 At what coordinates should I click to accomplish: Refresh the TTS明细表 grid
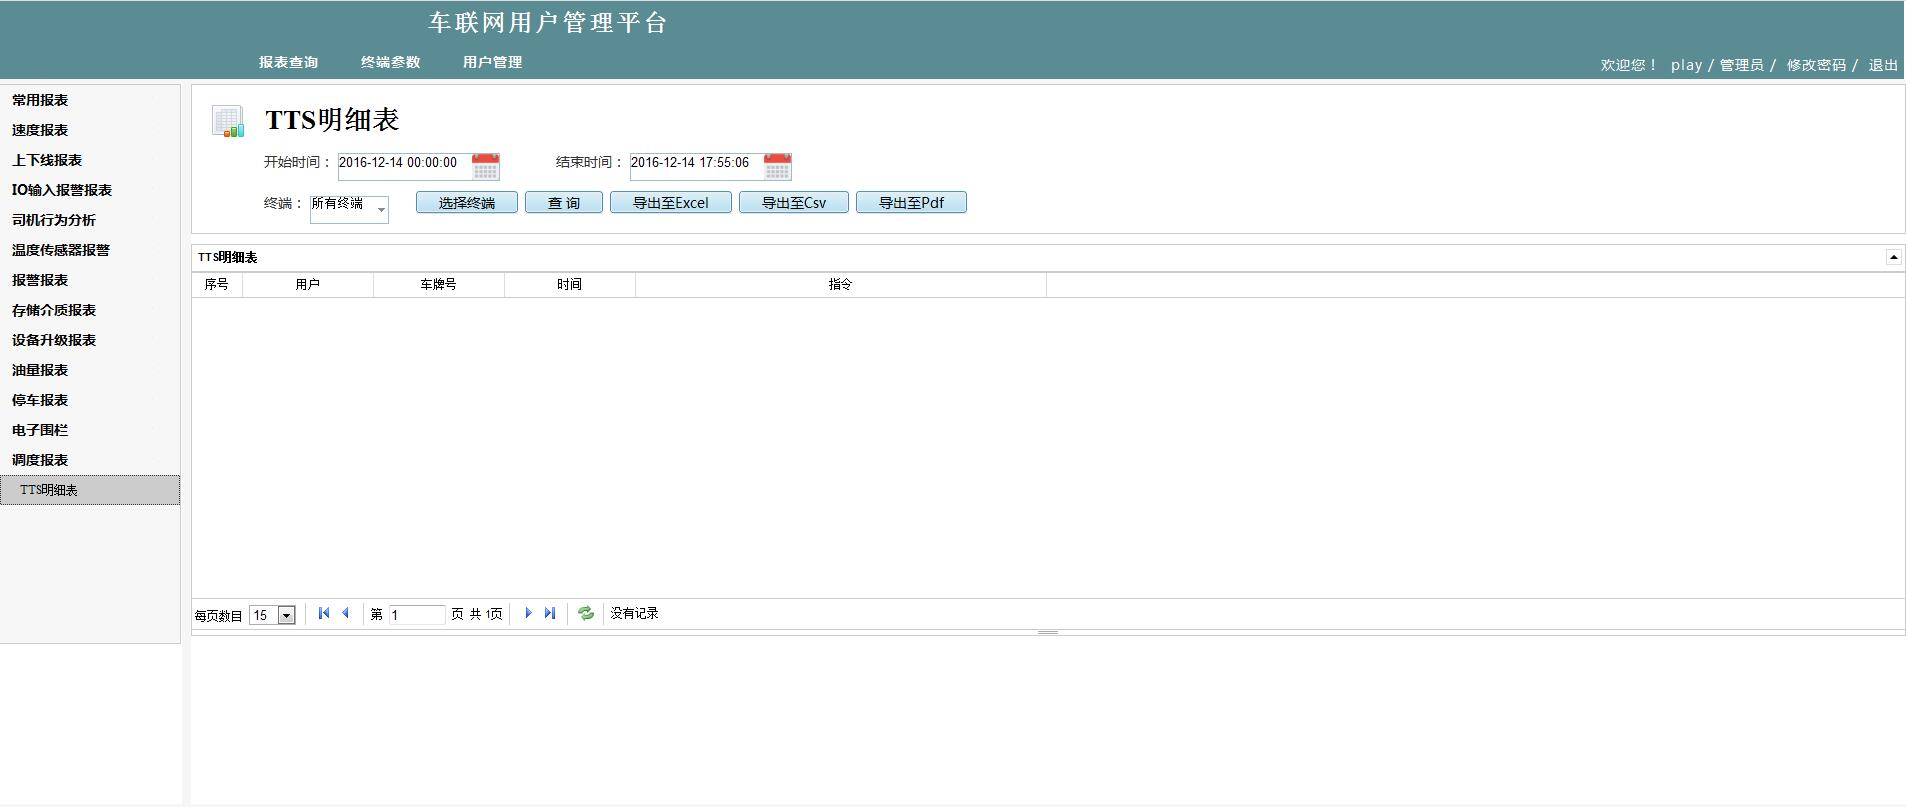click(x=586, y=613)
